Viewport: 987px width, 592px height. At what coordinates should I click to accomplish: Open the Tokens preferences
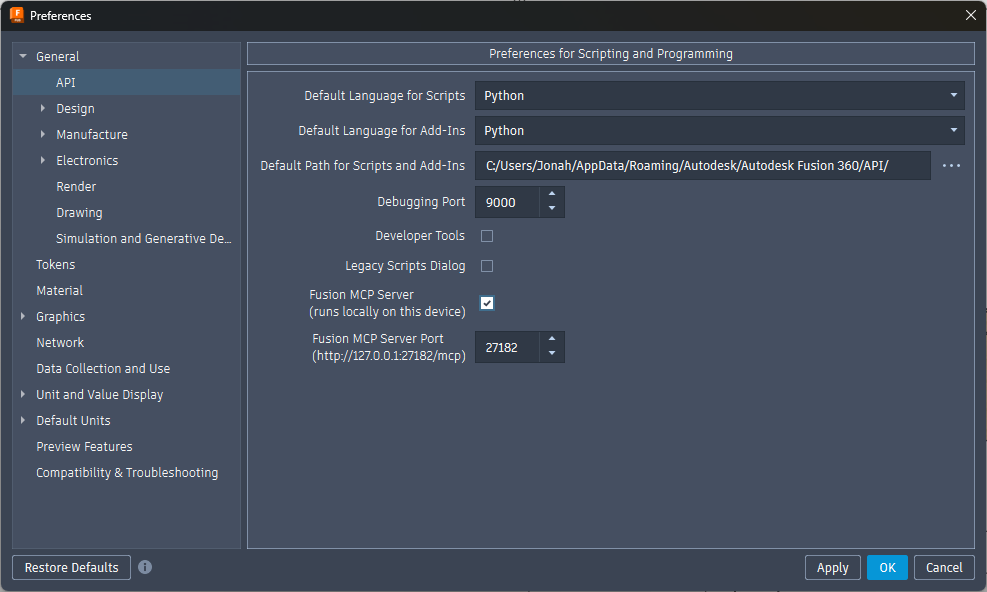(55, 265)
